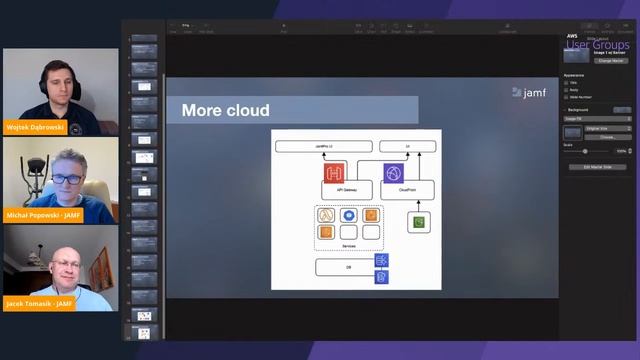Add a Comment from the toolbar
The image size is (640, 360).
click(426, 28)
